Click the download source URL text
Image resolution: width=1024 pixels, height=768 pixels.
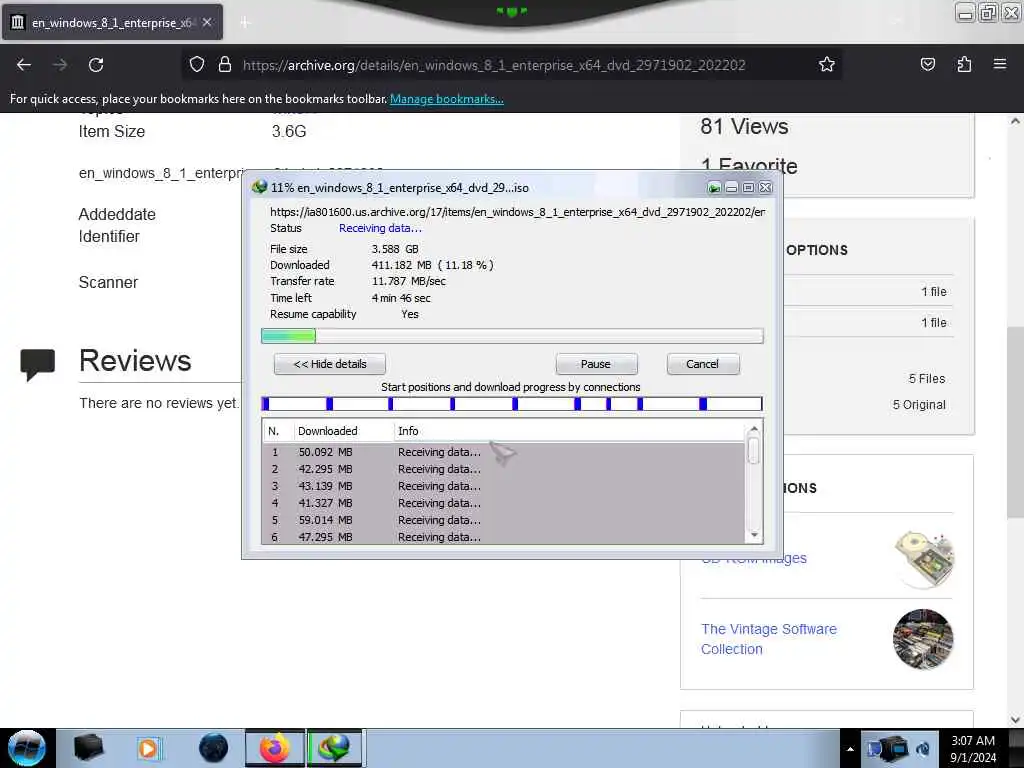(x=517, y=212)
